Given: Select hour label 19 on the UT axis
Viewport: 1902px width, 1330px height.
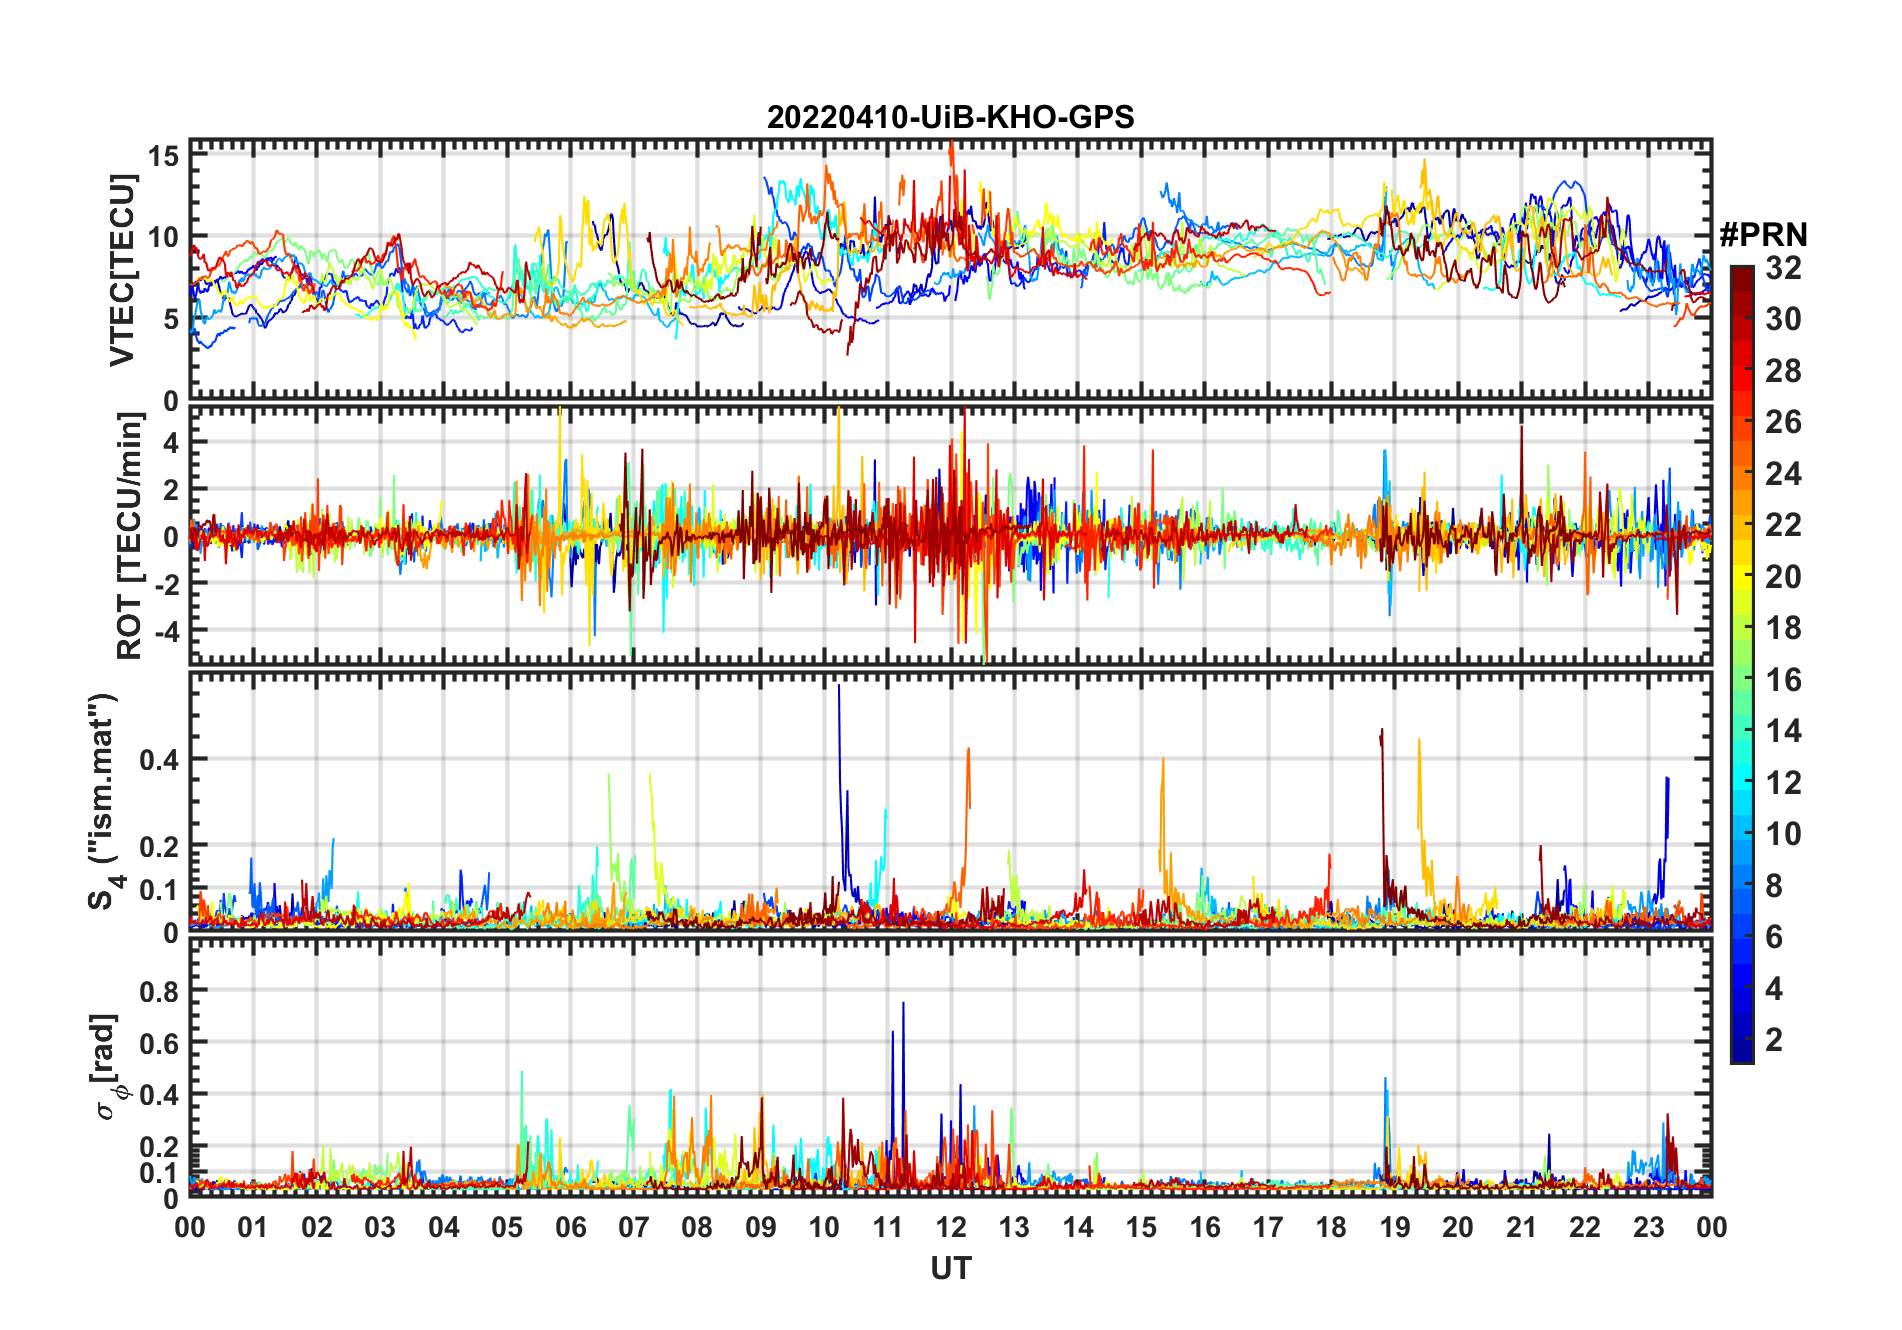Looking at the screenshot, I should (x=1394, y=1227).
